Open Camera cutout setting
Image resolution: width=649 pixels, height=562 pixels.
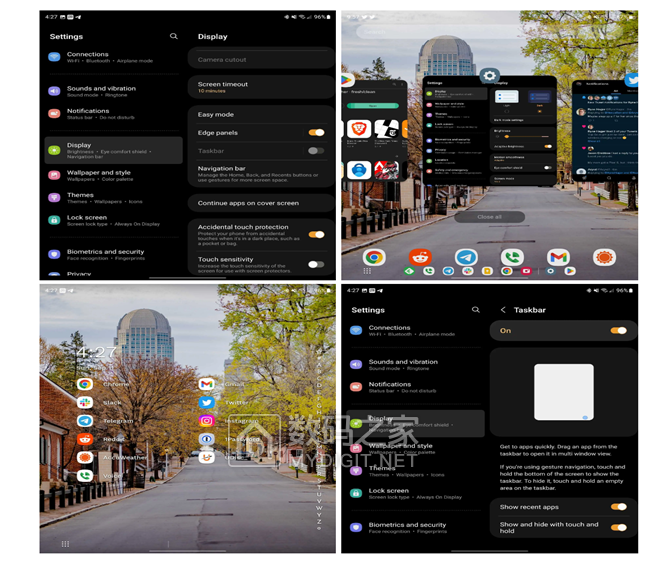click(x=261, y=59)
